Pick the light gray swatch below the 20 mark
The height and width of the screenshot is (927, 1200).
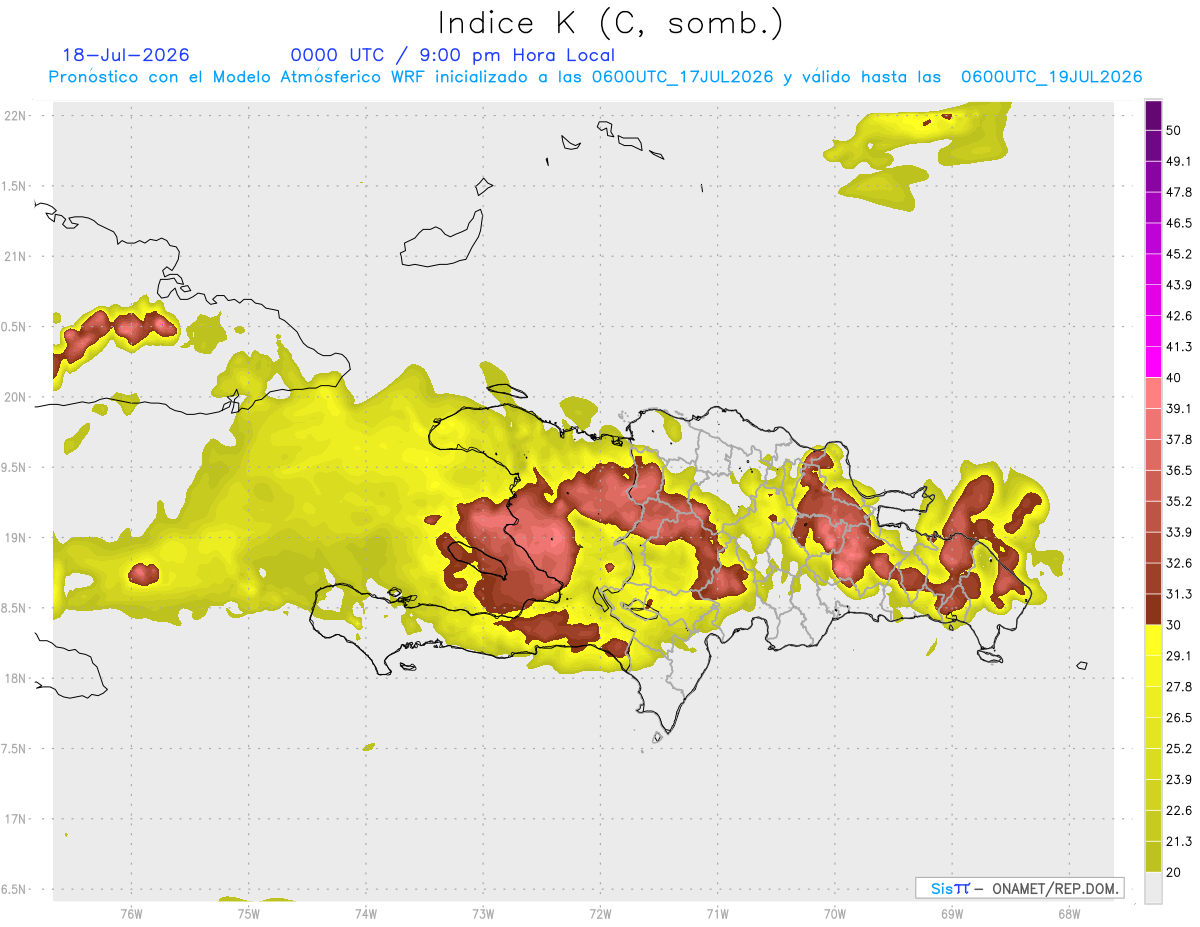pos(1153,888)
